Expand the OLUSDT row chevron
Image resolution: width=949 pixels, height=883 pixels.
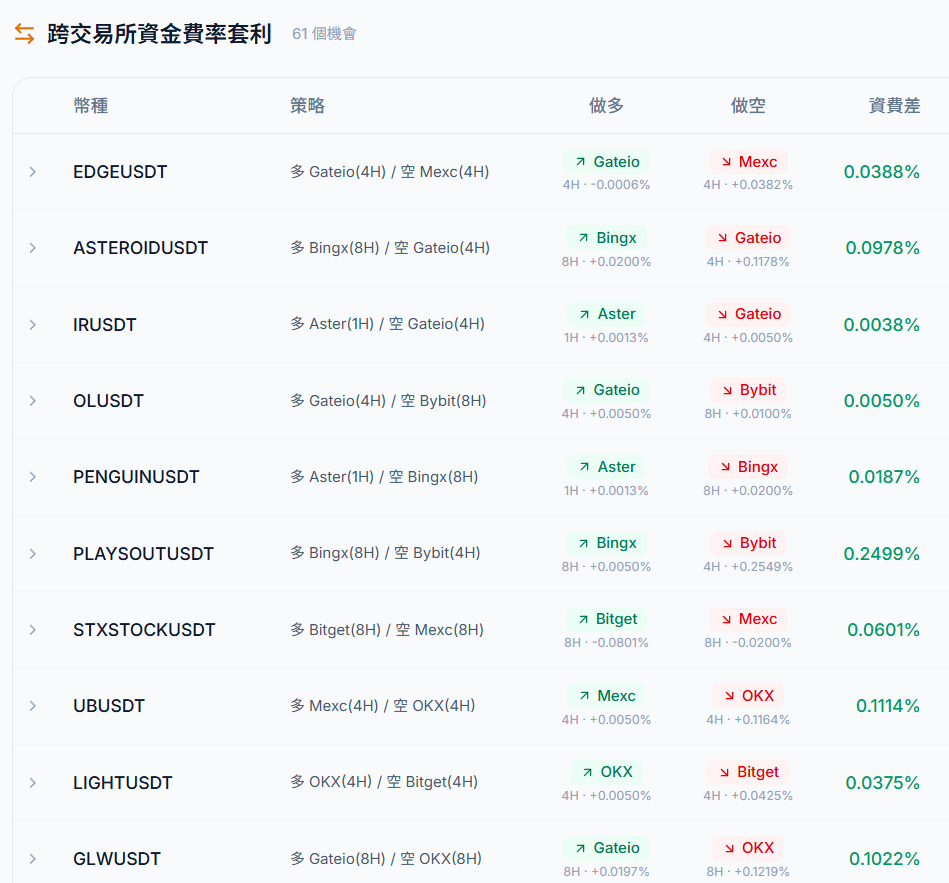tap(33, 401)
